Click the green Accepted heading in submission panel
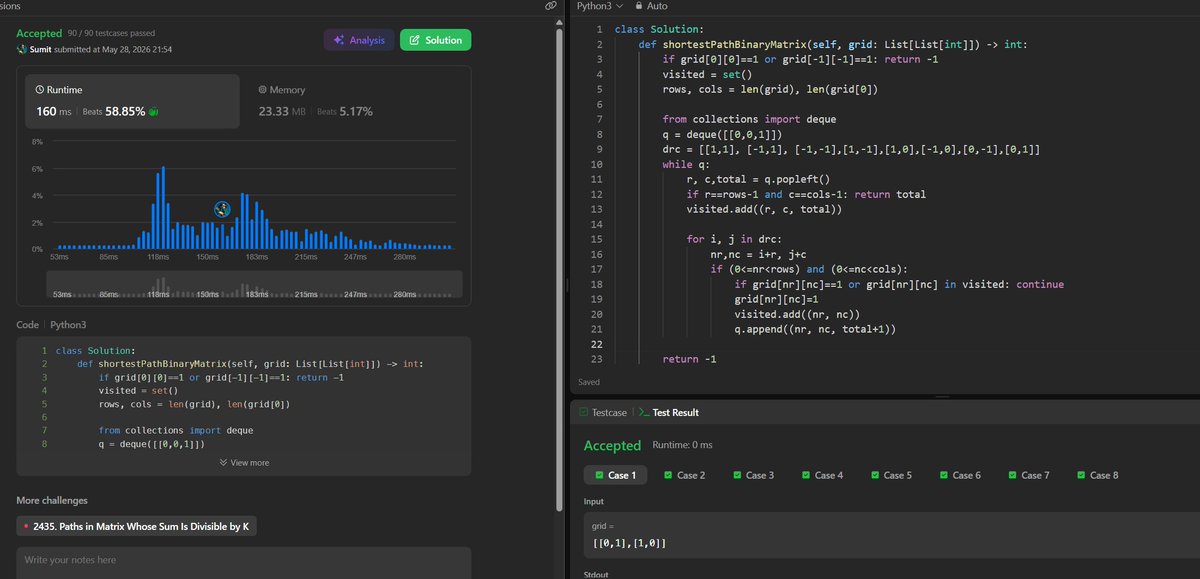Viewport: 1200px width, 579px height. point(40,34)
